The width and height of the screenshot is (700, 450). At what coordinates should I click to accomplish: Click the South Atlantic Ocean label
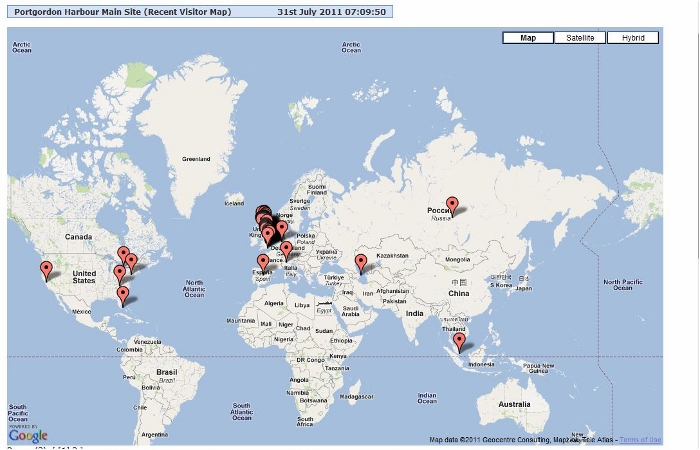click(x=242, y=412)
